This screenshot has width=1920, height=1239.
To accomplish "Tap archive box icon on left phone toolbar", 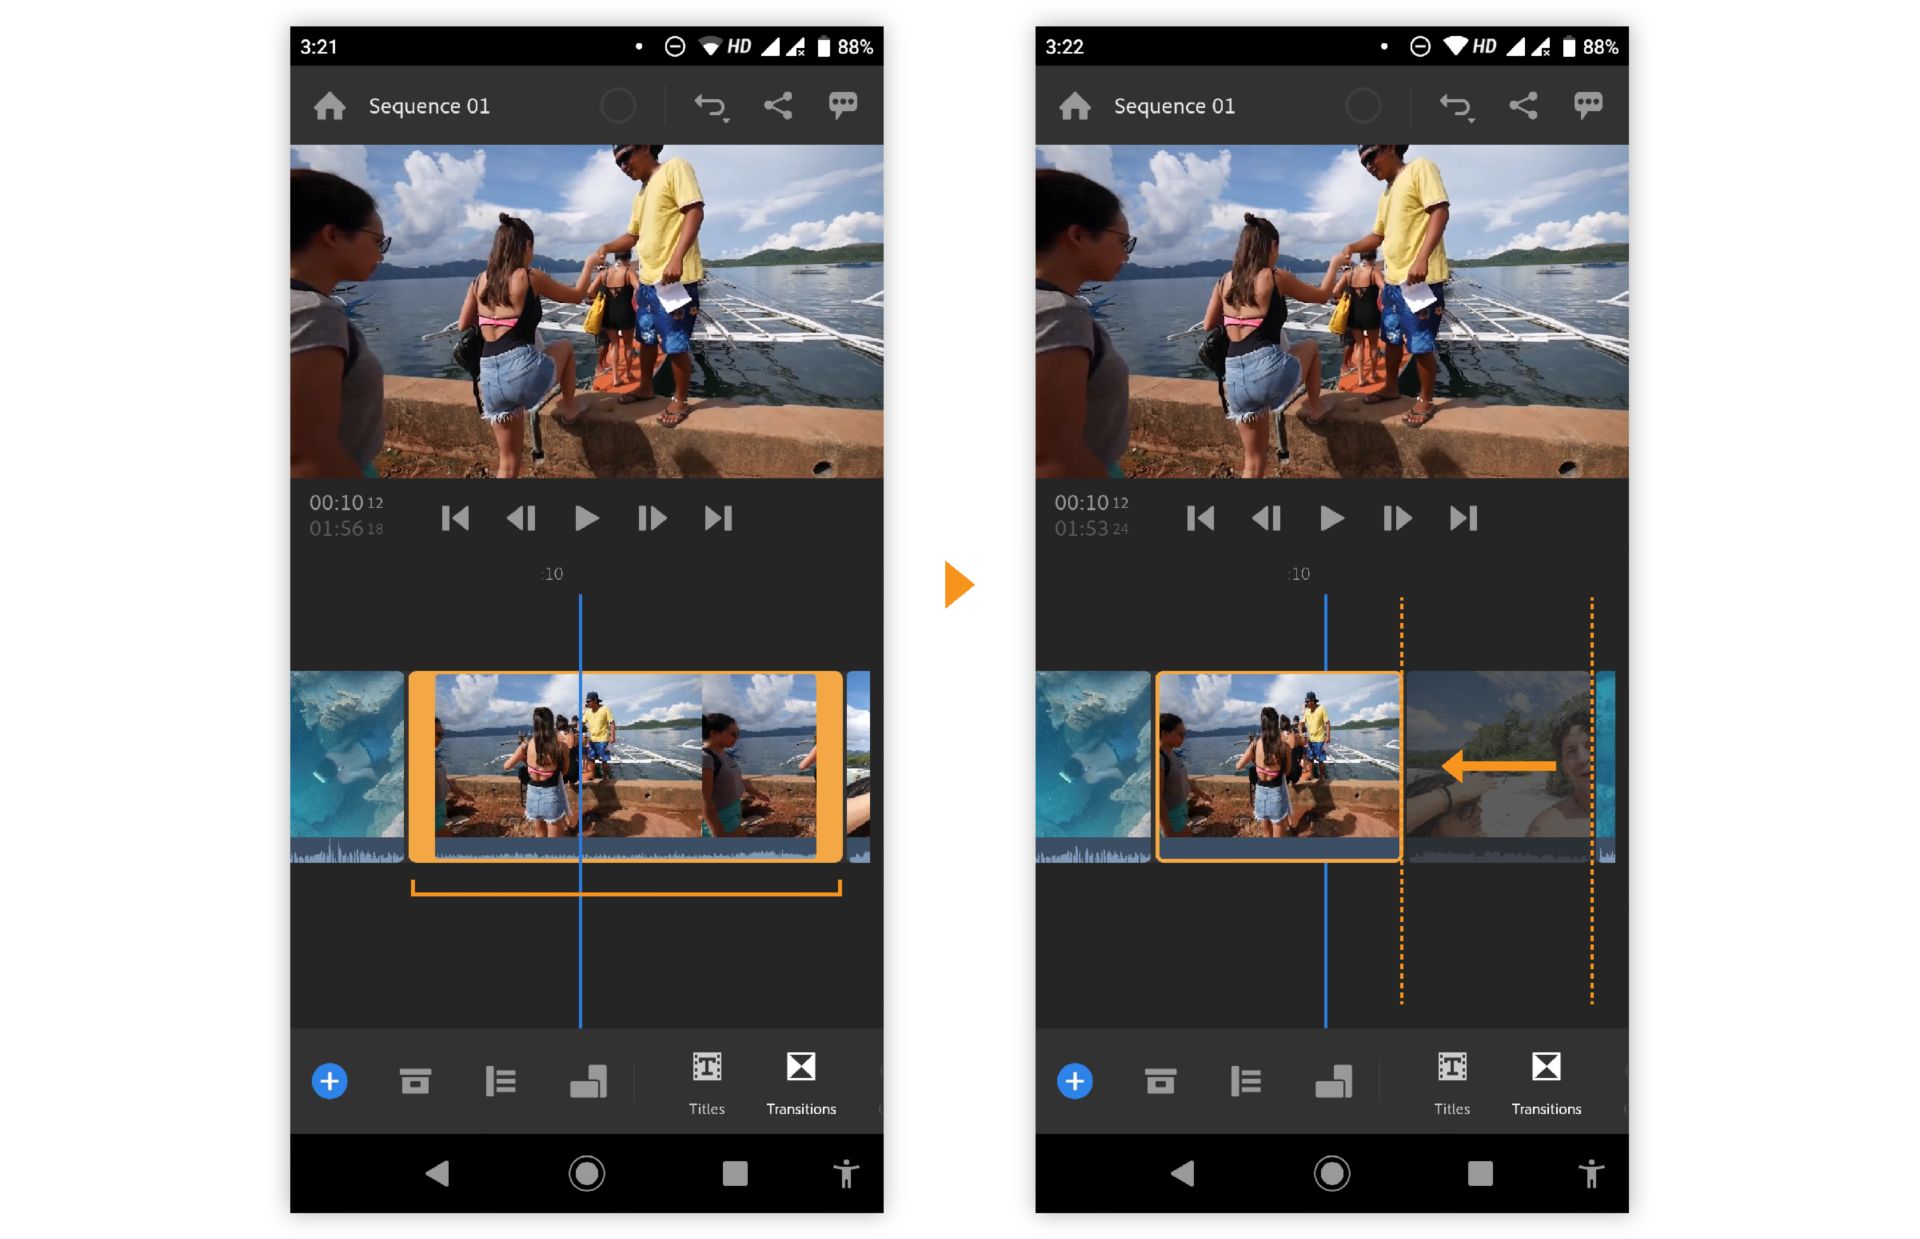I will click(415, 1081).
